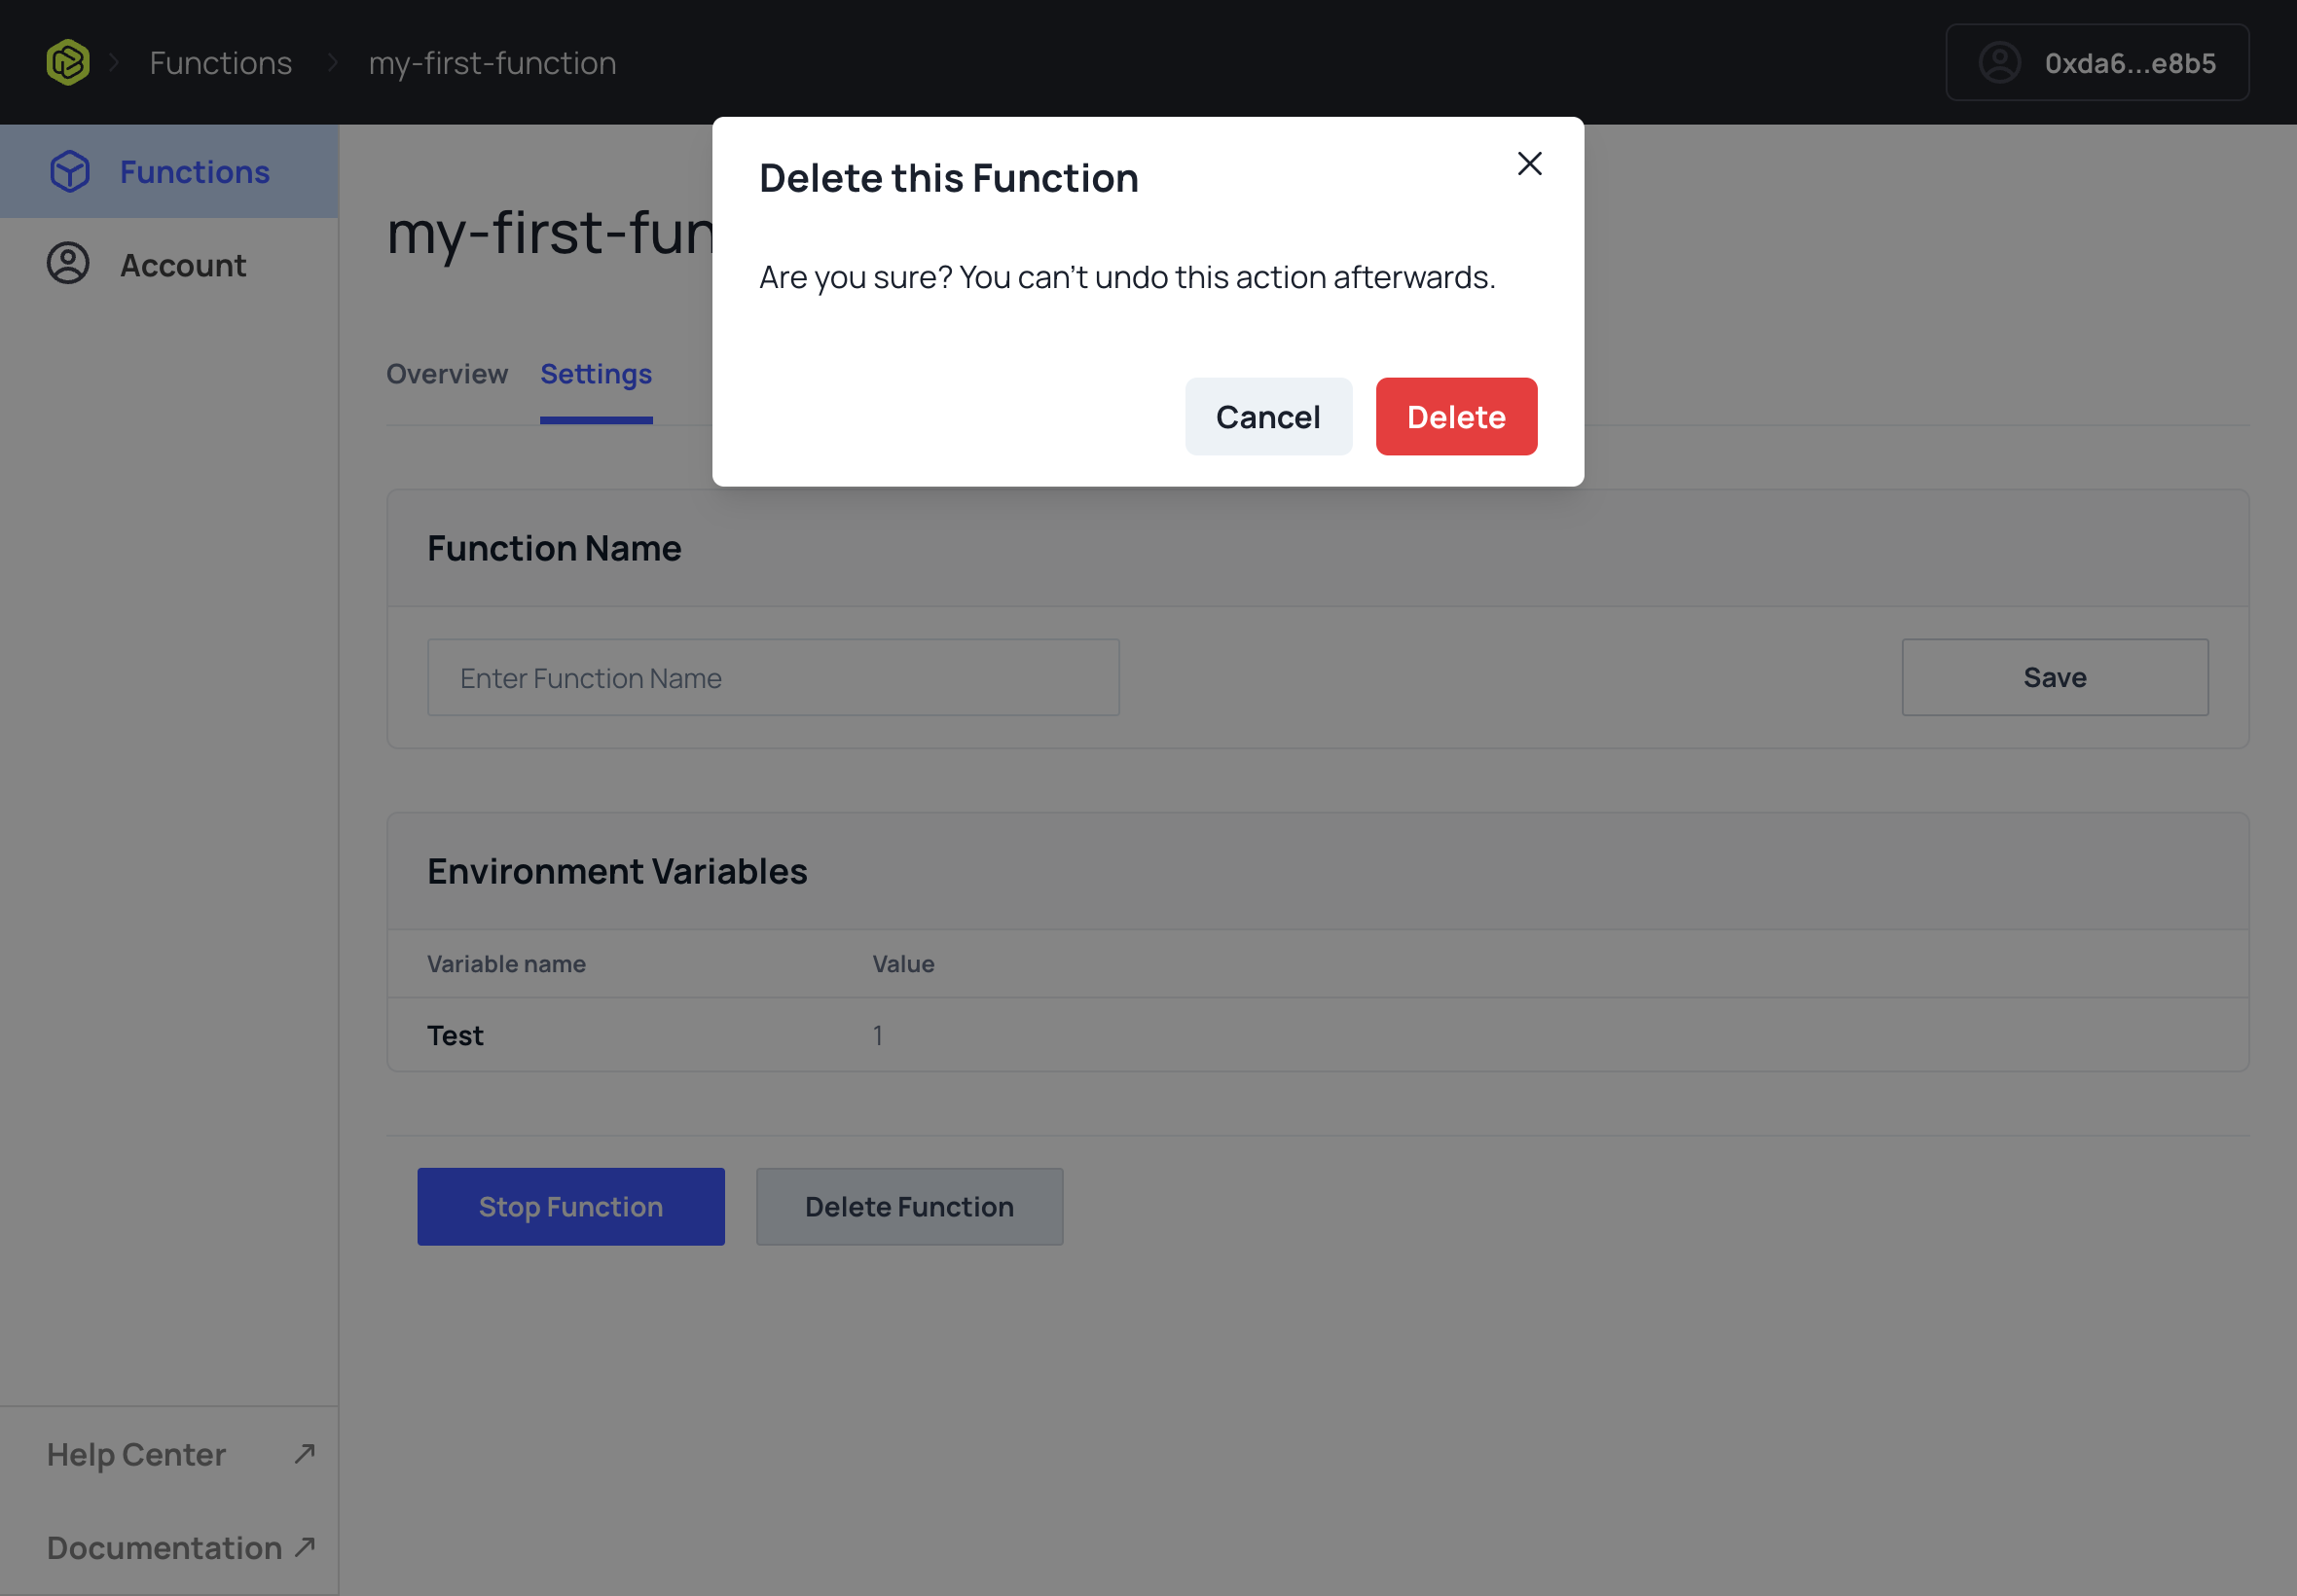
Task: Confirm with the red Delete button
Action: click(1455, 417)
